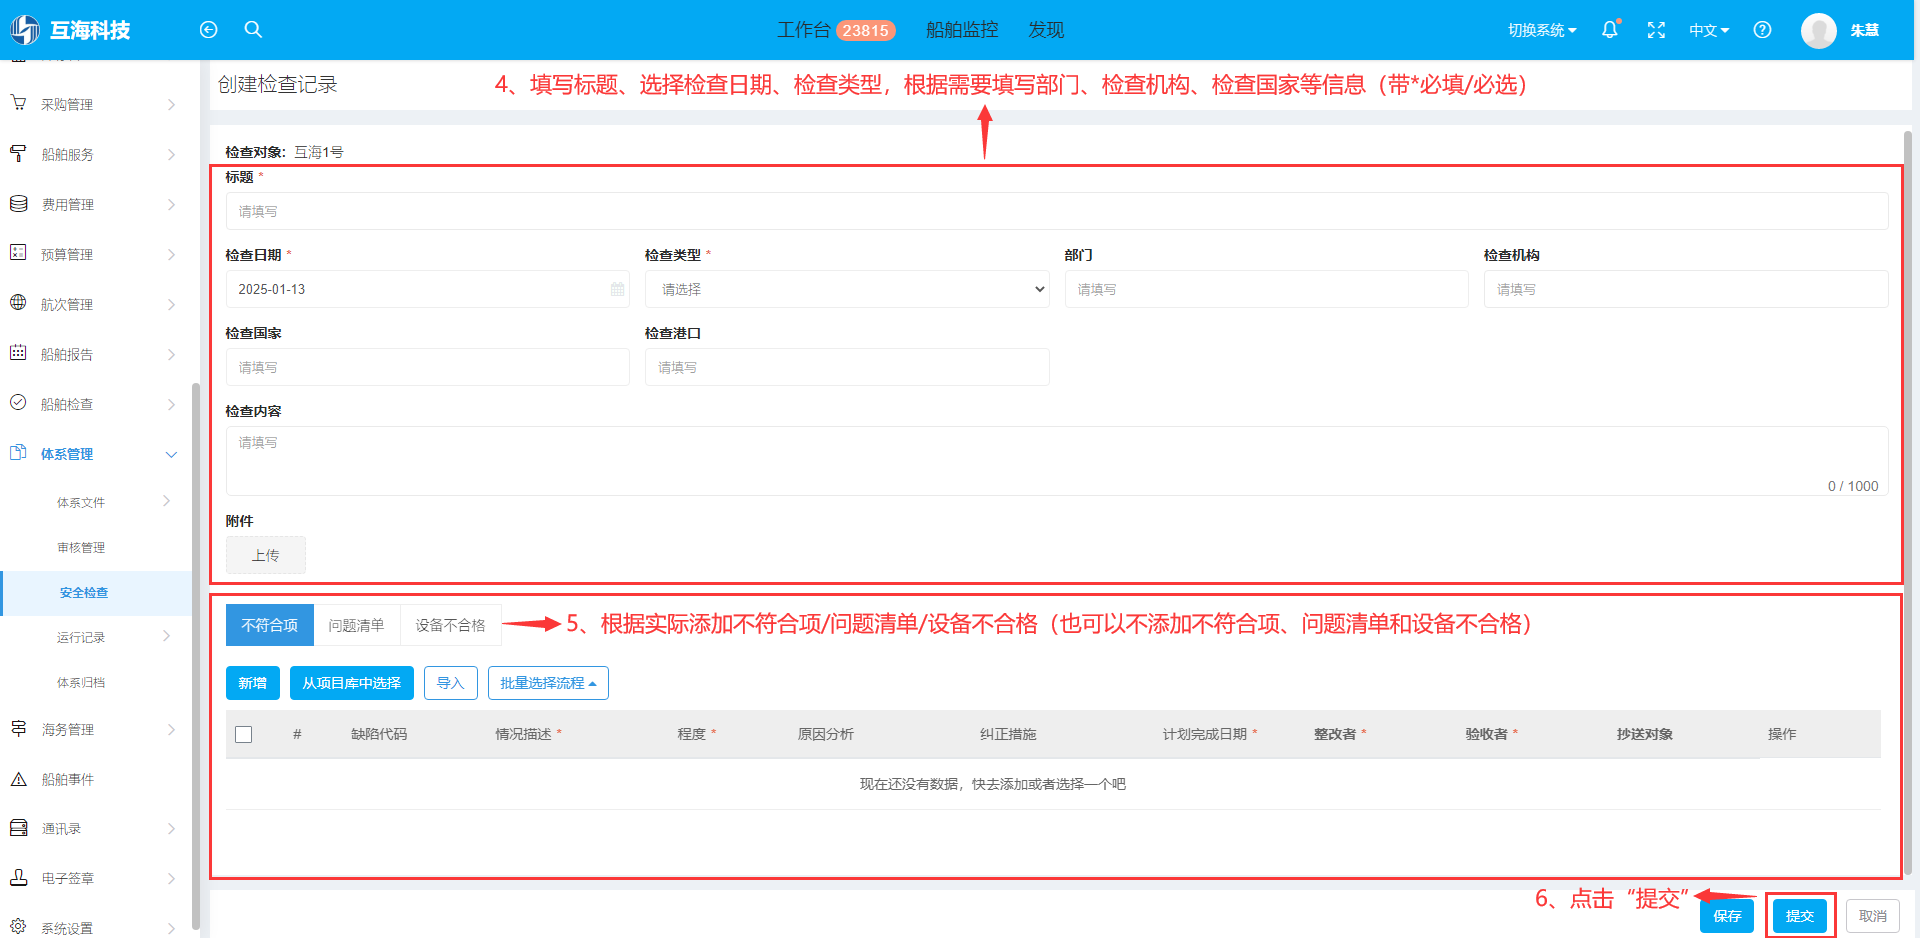Open search with the magnifier icon

[x=253, y=29]
